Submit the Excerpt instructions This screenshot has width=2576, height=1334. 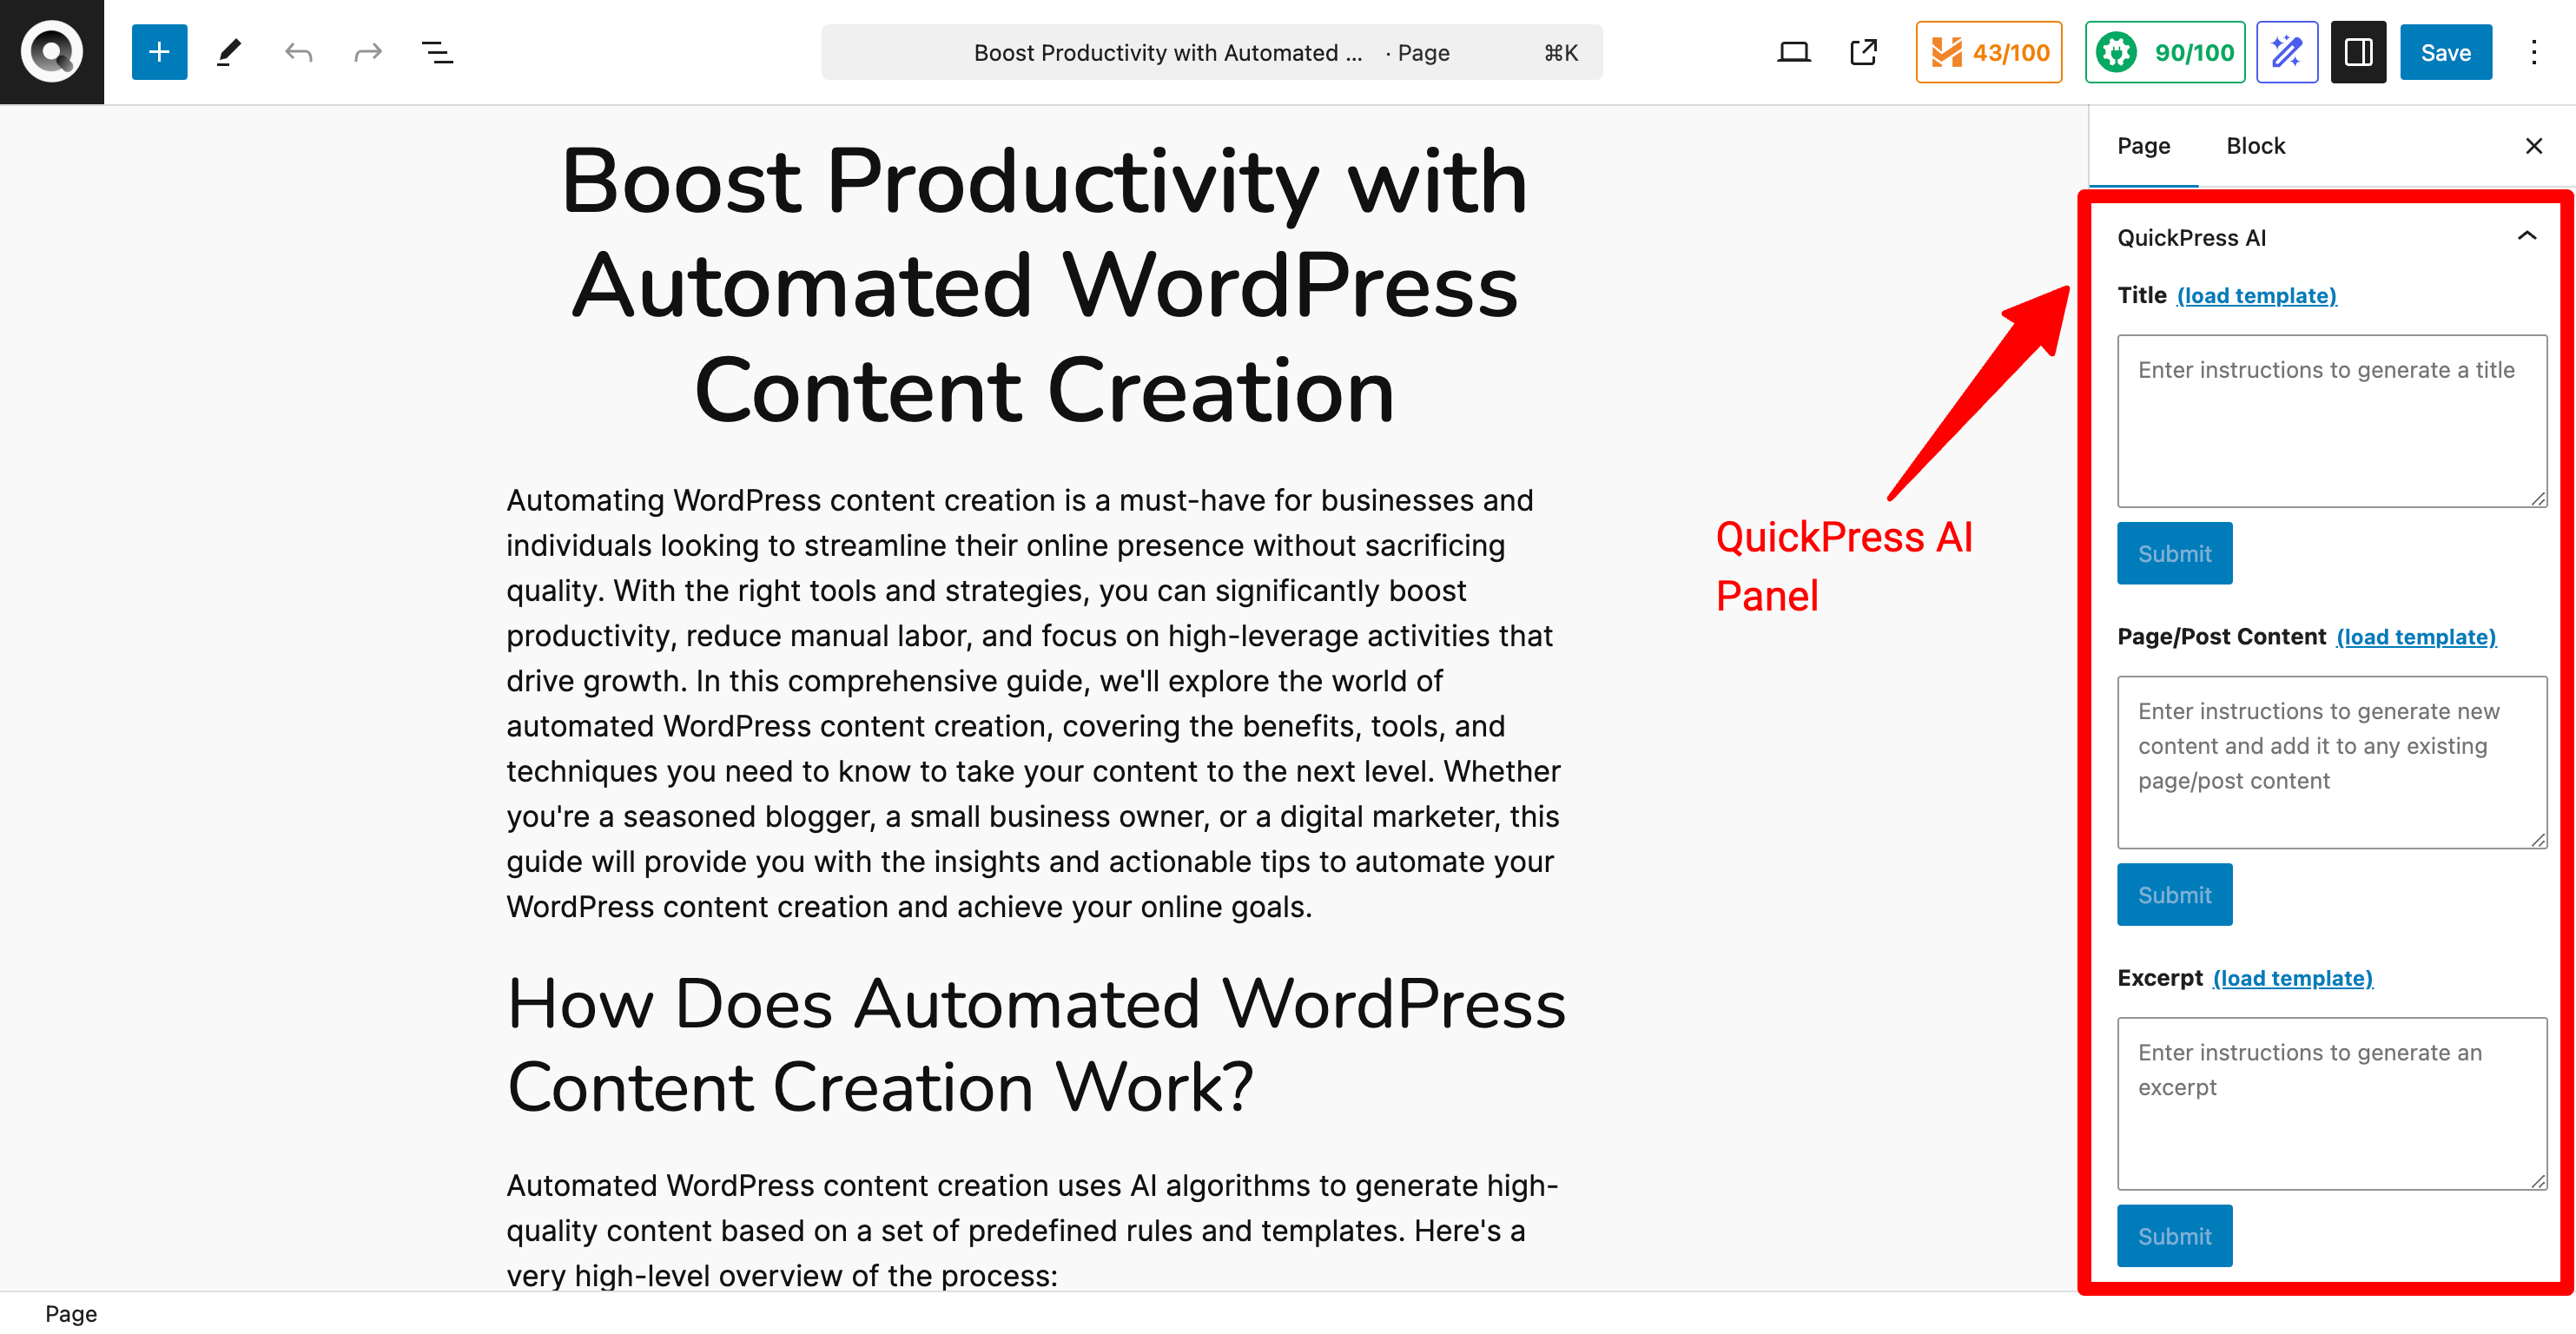(x=2174, y=1236)
